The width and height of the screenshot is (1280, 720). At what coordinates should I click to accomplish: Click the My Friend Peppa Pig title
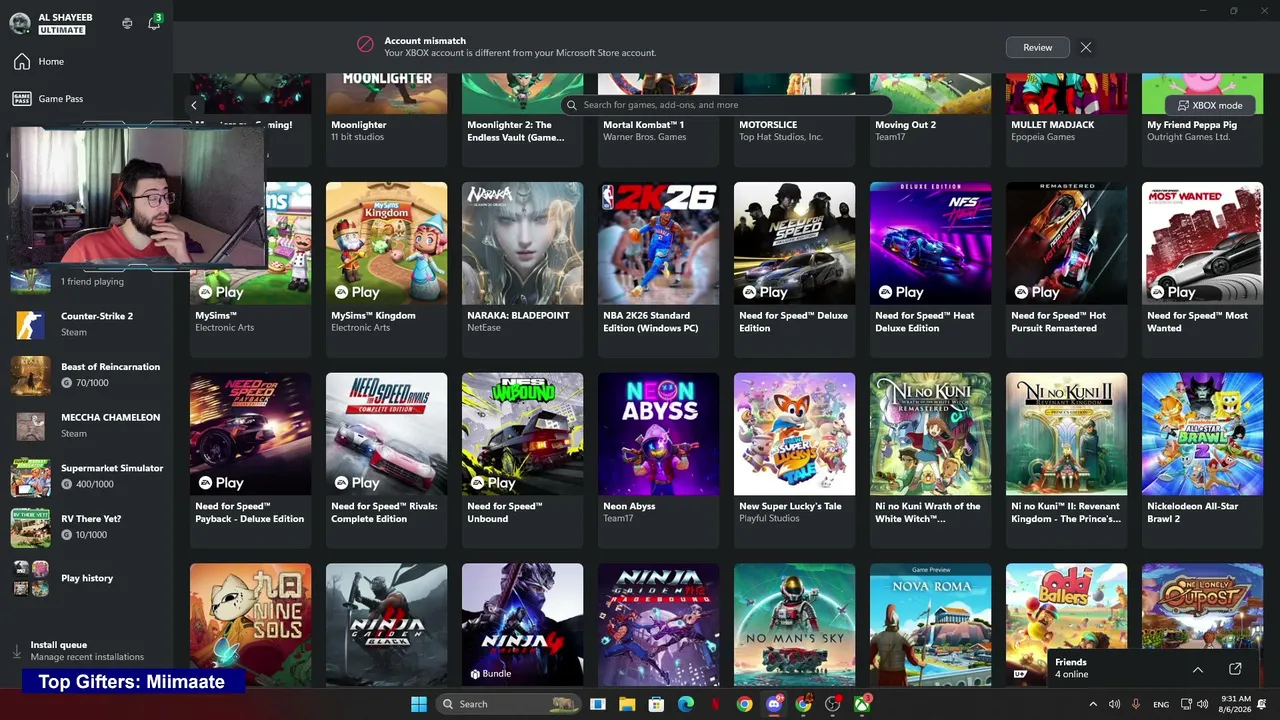1192,125
